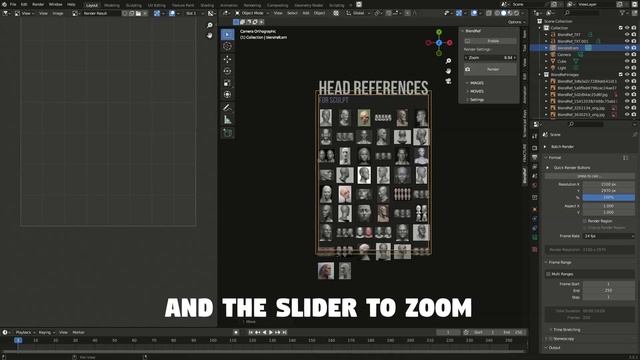640x360 pixels.
Task: Click the Resolution X value field
Action: [609, 184]
